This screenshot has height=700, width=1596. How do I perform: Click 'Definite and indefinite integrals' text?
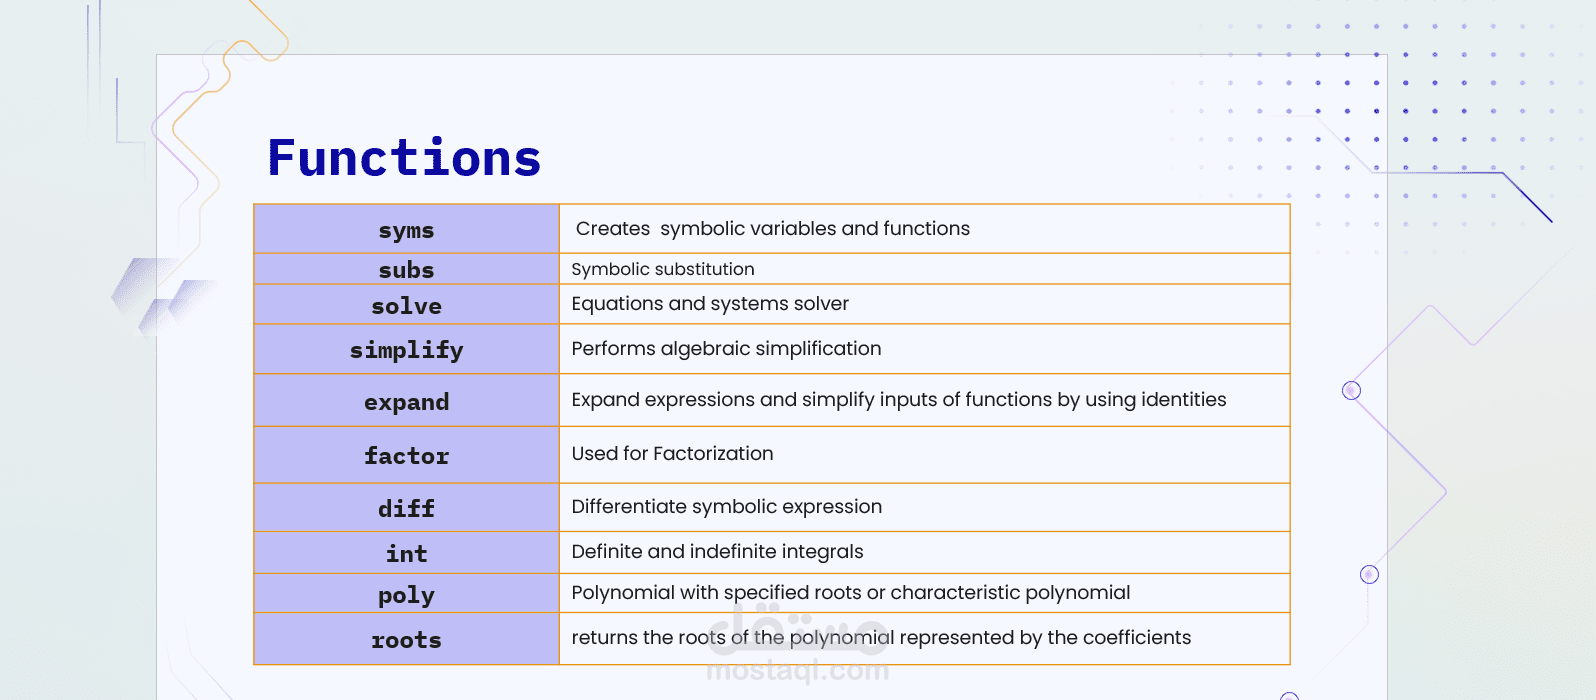pyautogui.click(x=717, y=552)
